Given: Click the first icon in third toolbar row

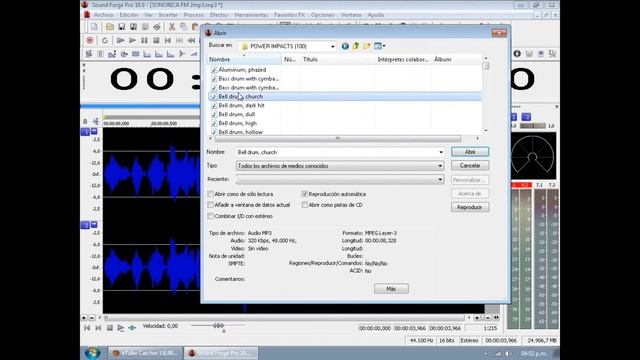Looking at the screenshot, I should pyautogui.click(x=89, y=54).
